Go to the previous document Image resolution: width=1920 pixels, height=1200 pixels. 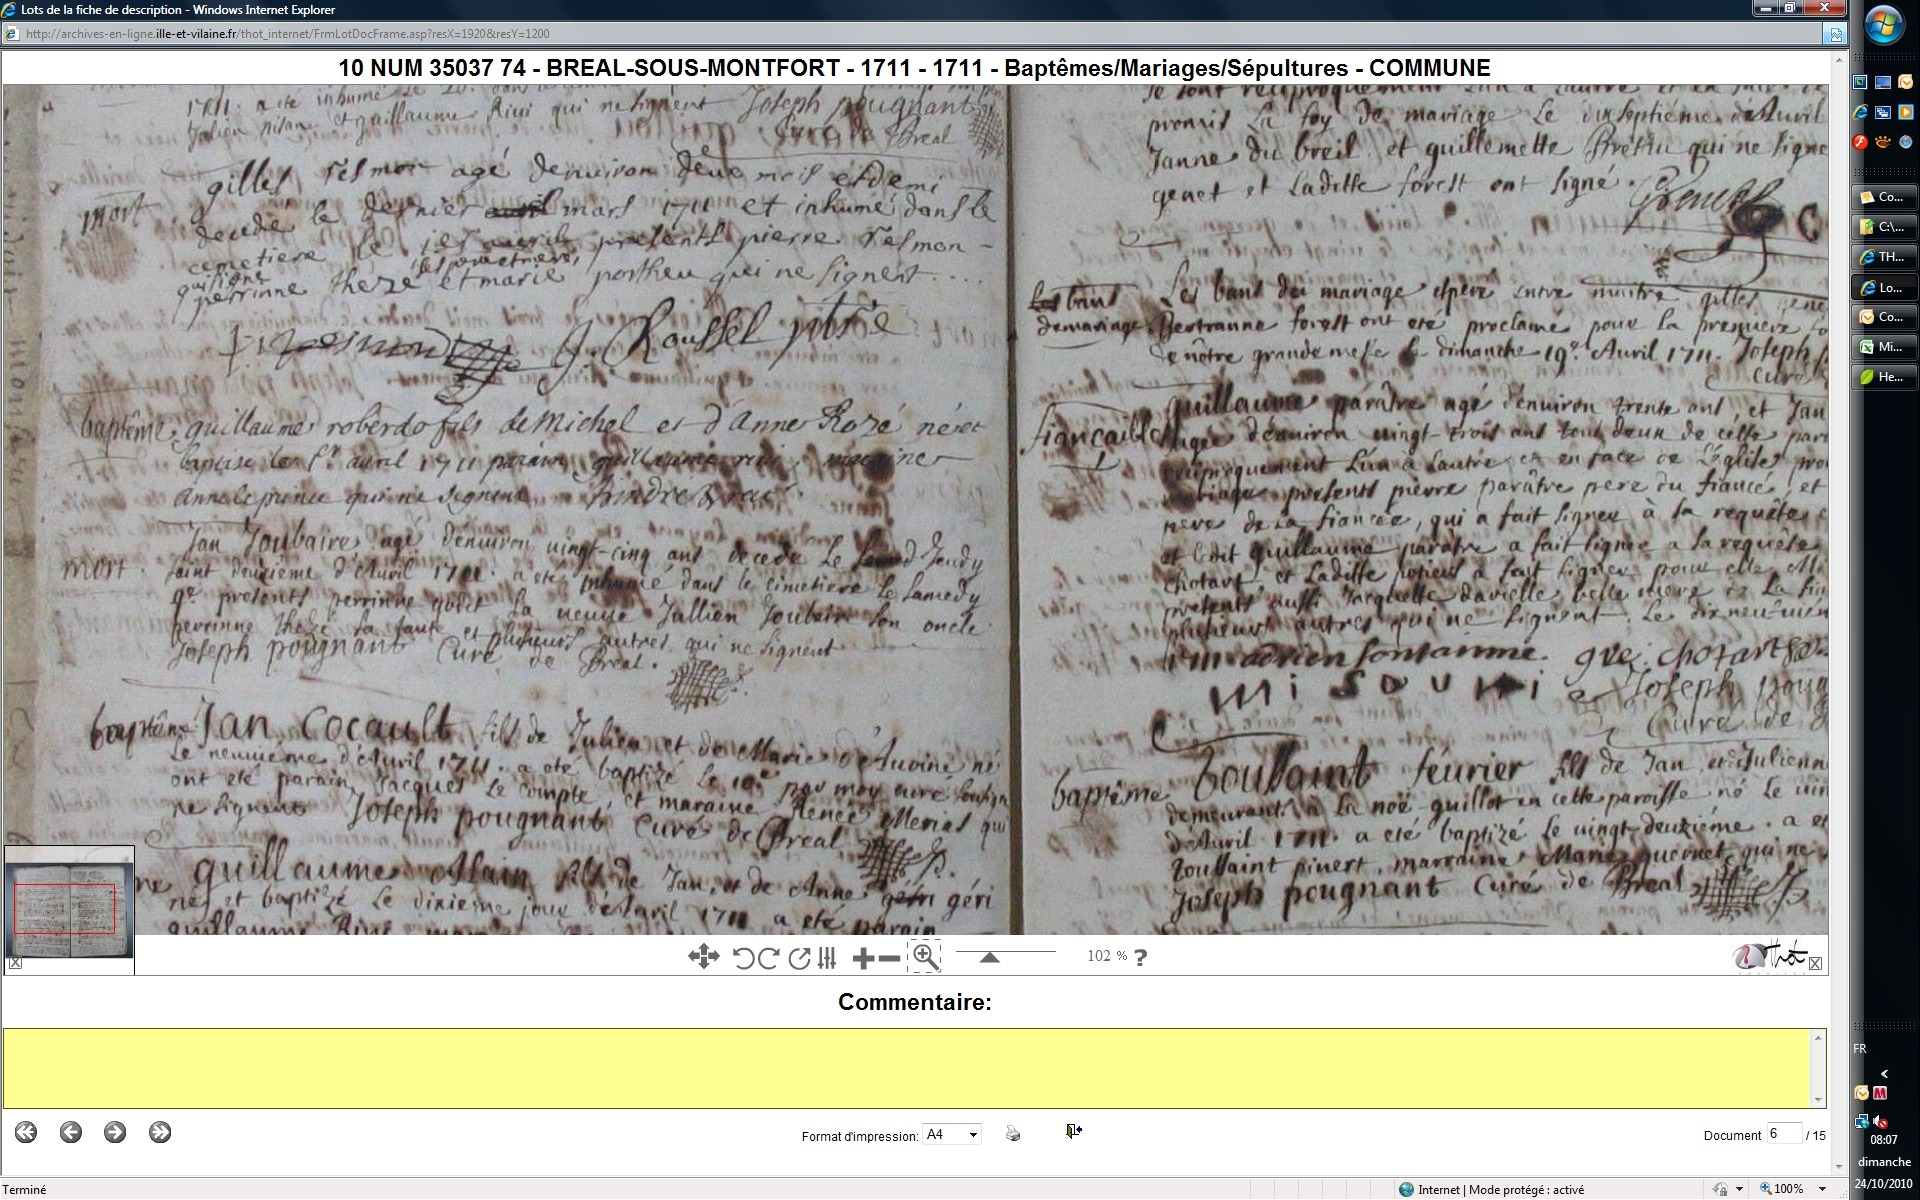tap(70, 1132)
